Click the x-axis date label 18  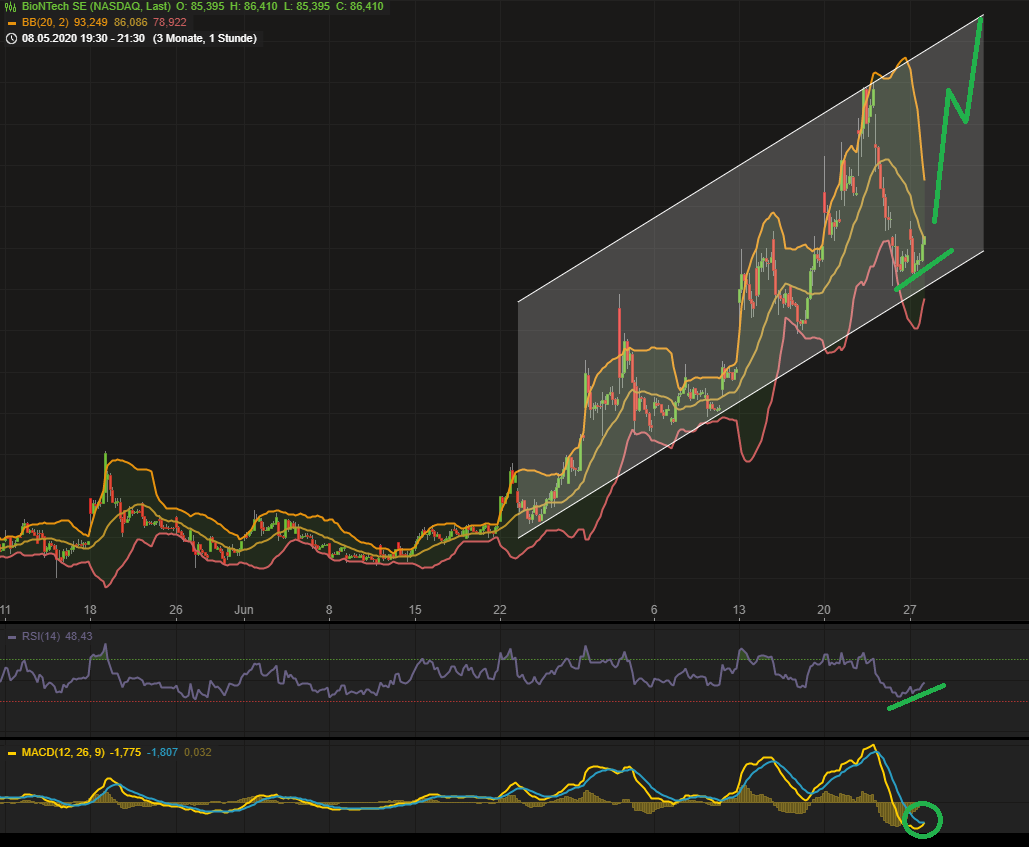pos(91,610)
